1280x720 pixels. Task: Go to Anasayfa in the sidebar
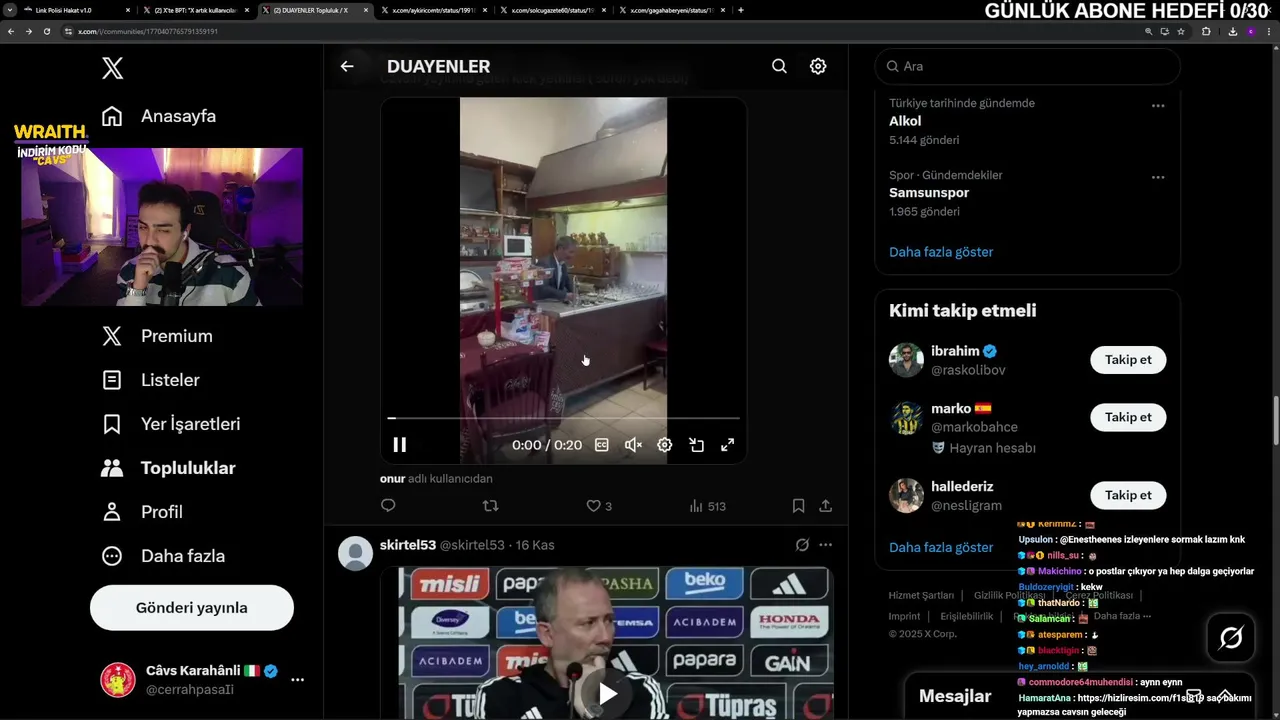(x=159, y=116)
